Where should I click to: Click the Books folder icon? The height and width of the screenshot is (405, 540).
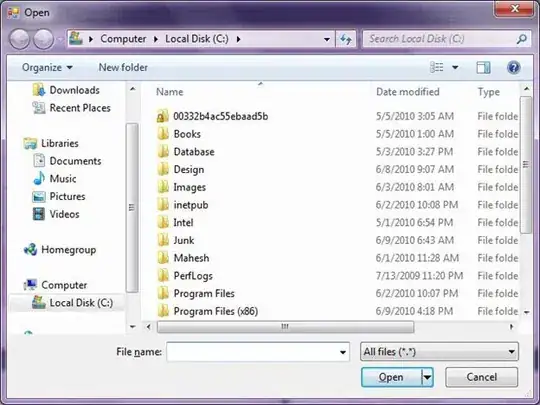(163, 134)
